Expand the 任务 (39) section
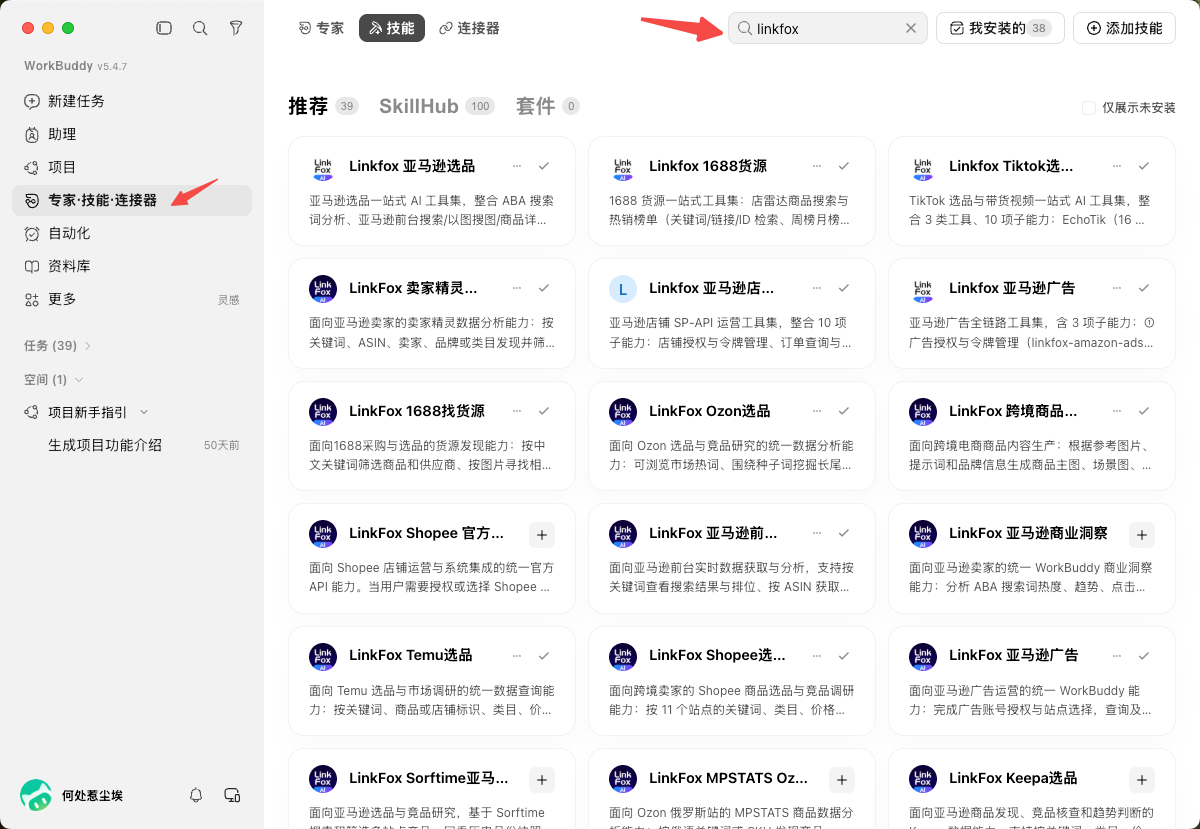 57,346
